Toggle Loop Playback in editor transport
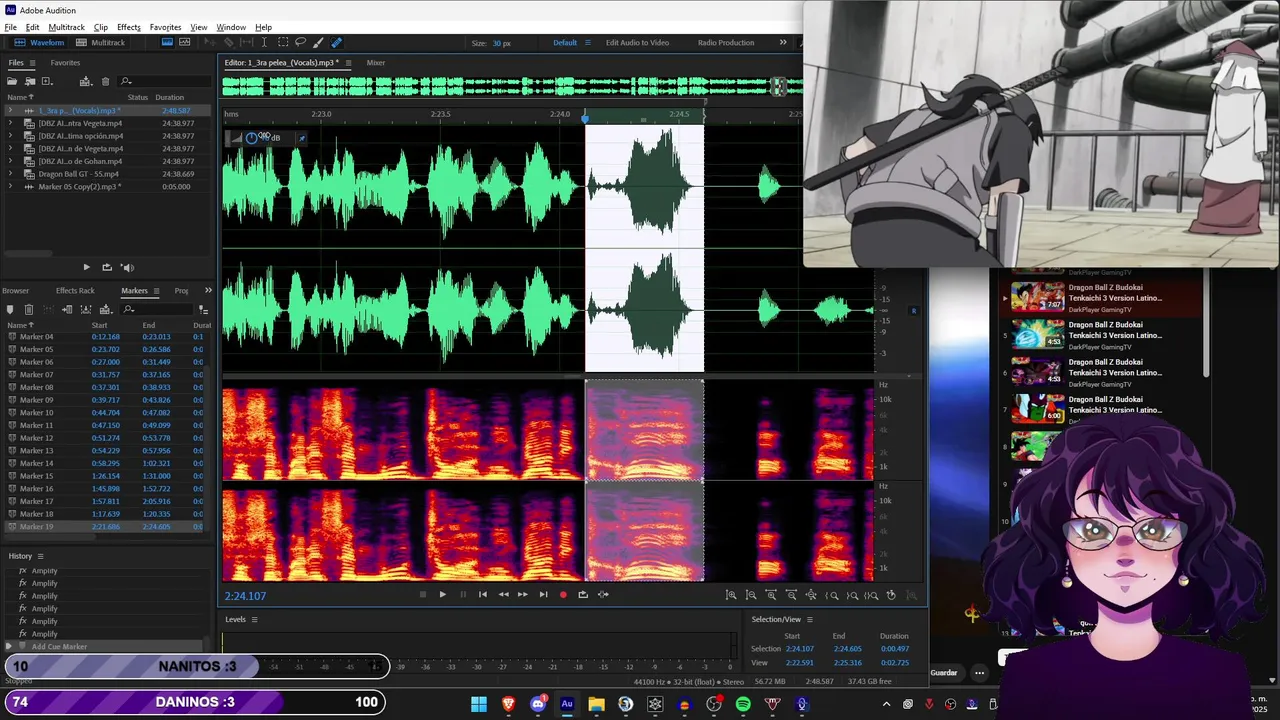Screen dimensions: 1280x720 pyautogui.click(x=583, y=594)
